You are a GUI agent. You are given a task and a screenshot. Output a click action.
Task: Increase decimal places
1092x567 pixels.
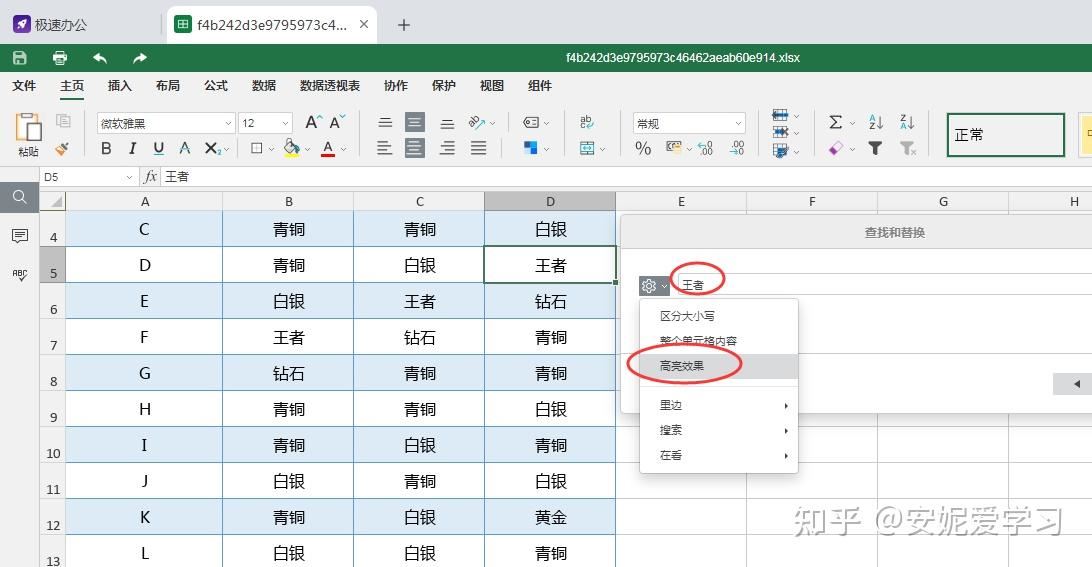(x=705, y=148)
